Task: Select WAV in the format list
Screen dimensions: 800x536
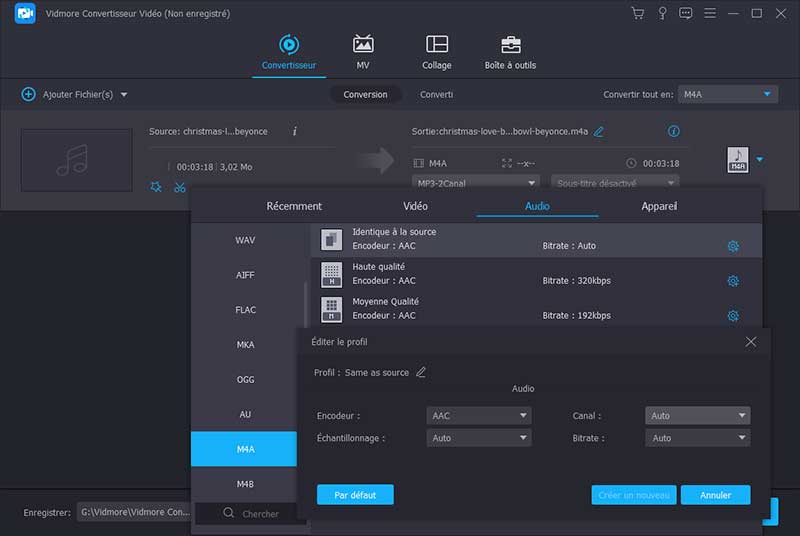Action: point(245,240)
